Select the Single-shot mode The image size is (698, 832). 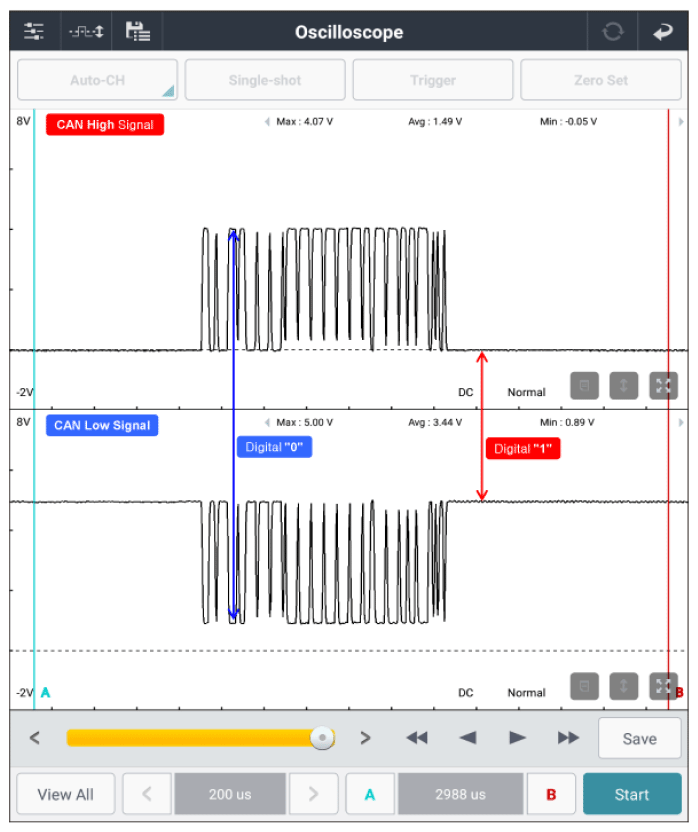pos(264,80)
